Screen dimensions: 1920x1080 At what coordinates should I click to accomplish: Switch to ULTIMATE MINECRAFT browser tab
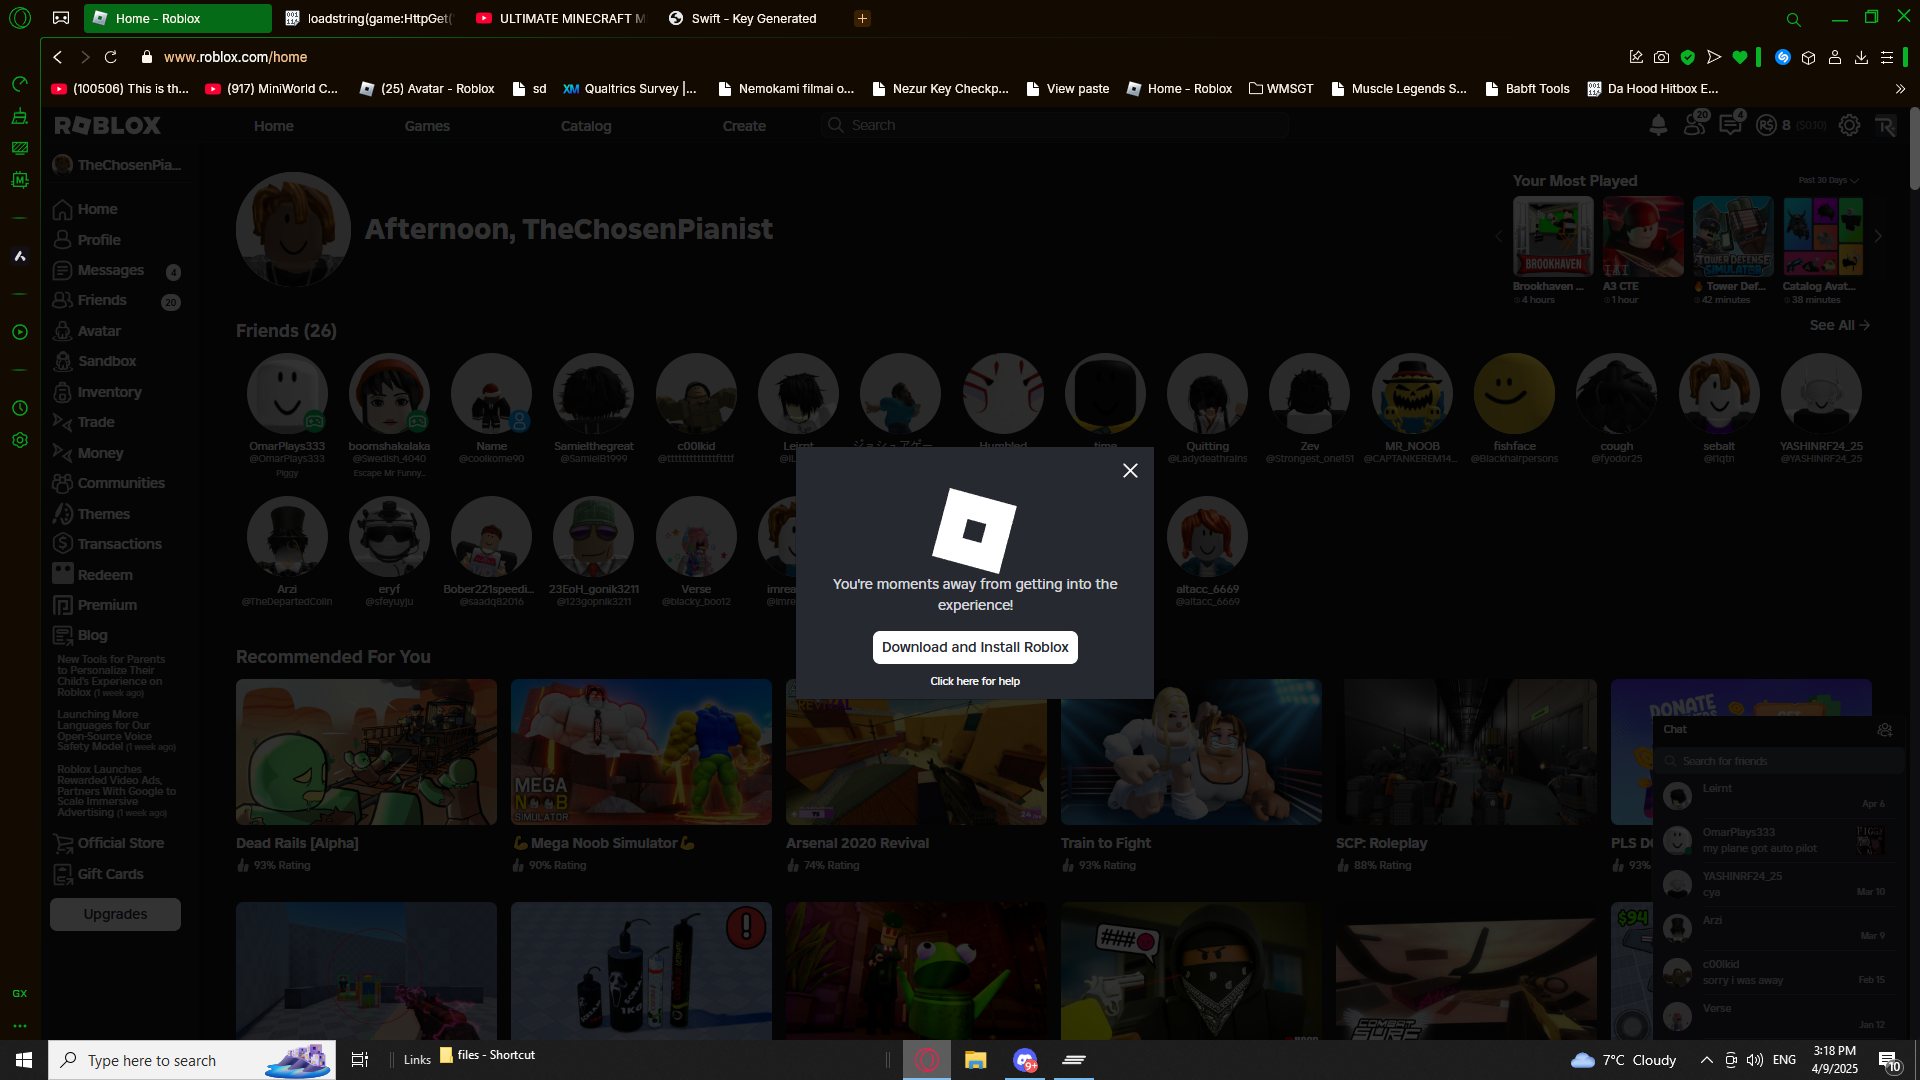(560, 18)
